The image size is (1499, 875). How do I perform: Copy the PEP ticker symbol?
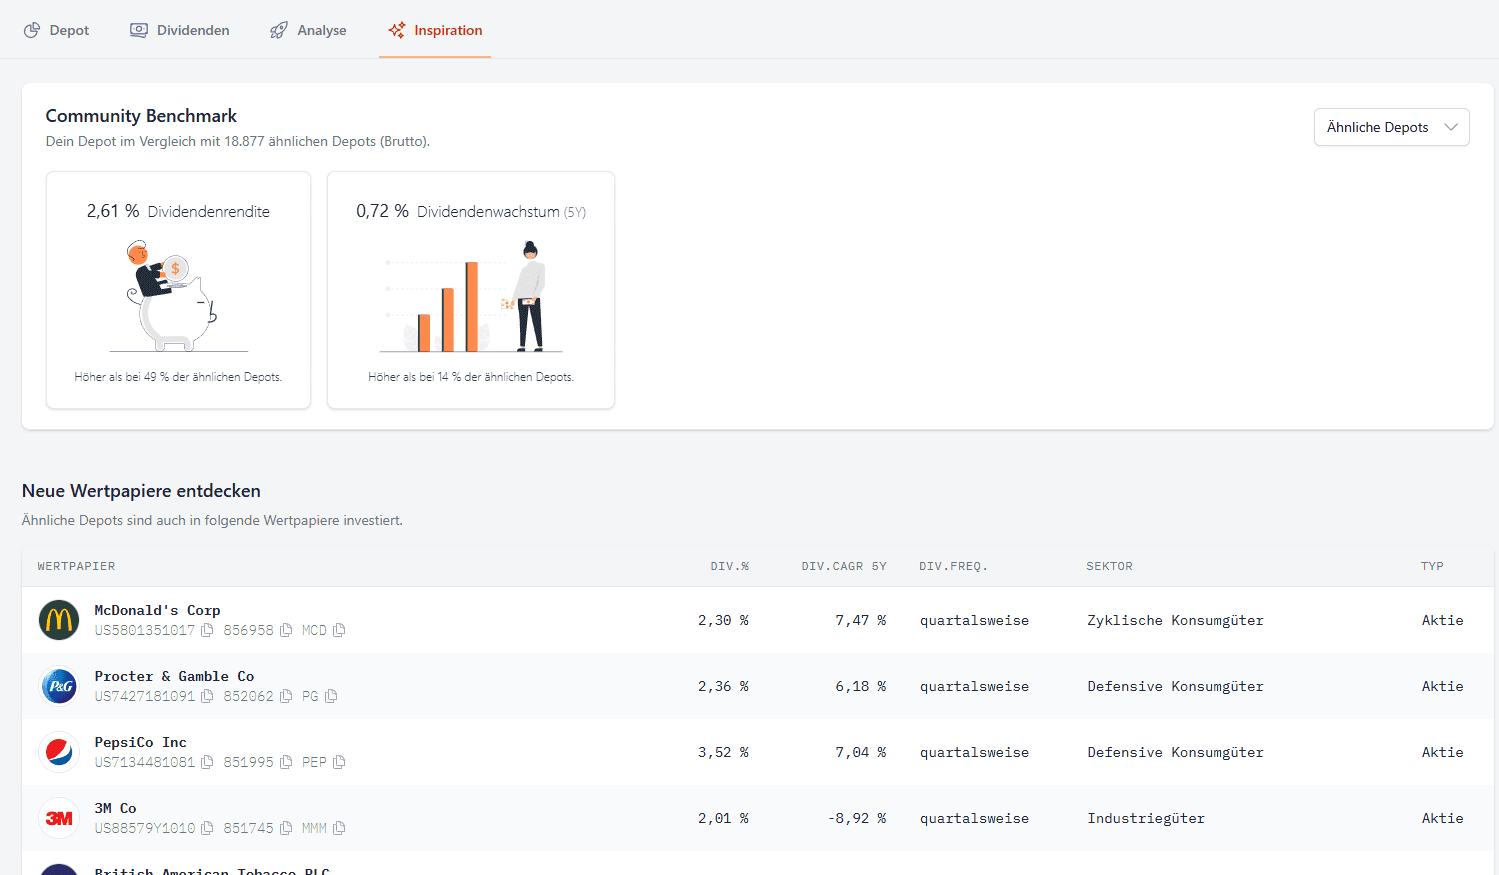339,762
